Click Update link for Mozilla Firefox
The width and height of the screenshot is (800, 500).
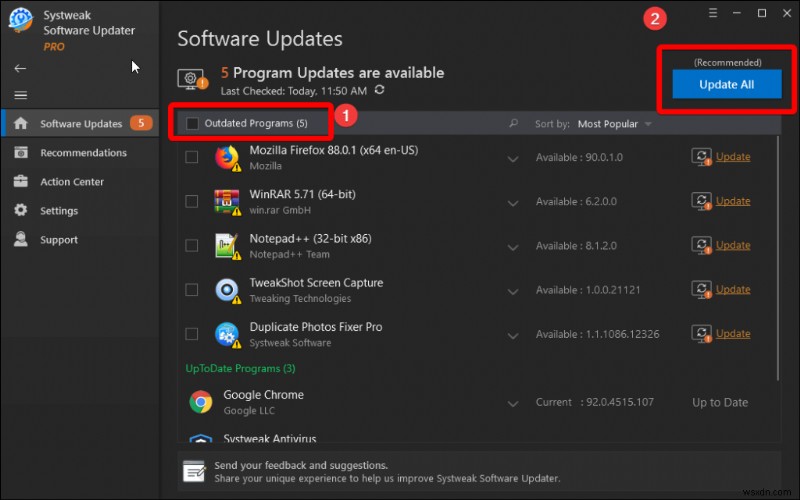[x=733, y=157]
